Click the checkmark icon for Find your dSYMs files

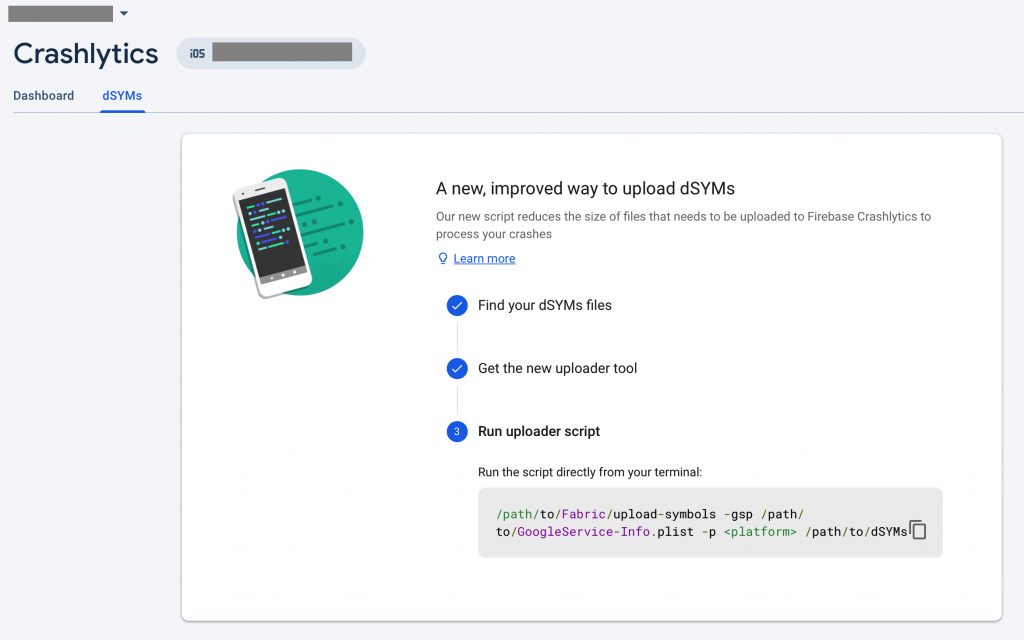(457, 305)
